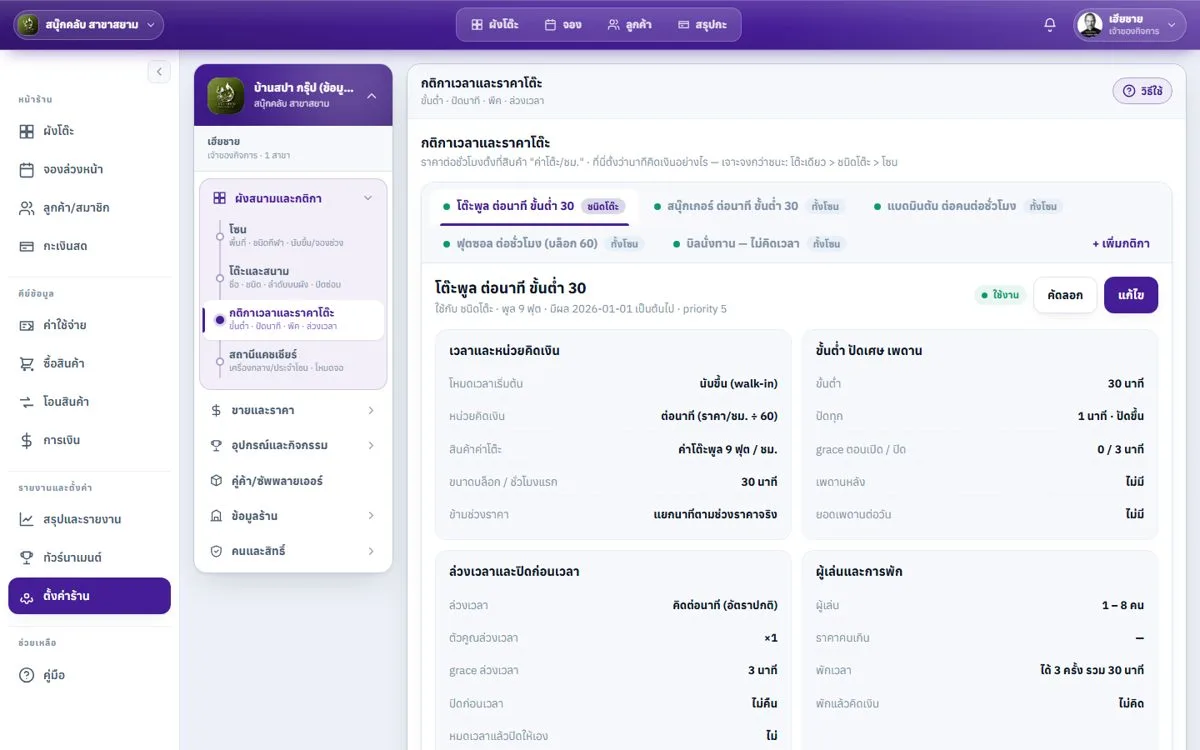Expand ขายและราคา settings section

[x=293, y=411]
